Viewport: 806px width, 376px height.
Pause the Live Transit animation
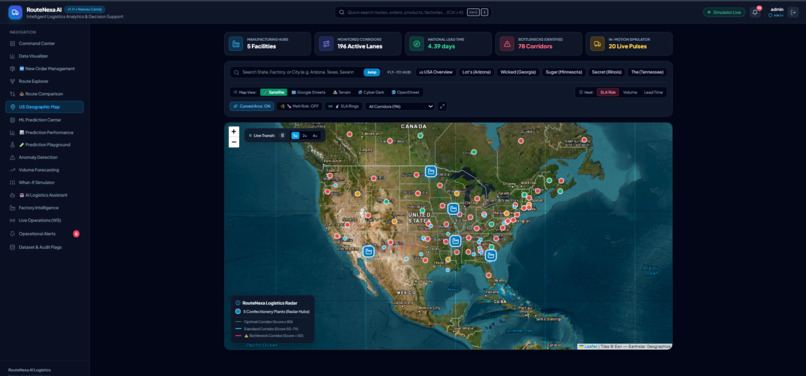click(282, 136)
